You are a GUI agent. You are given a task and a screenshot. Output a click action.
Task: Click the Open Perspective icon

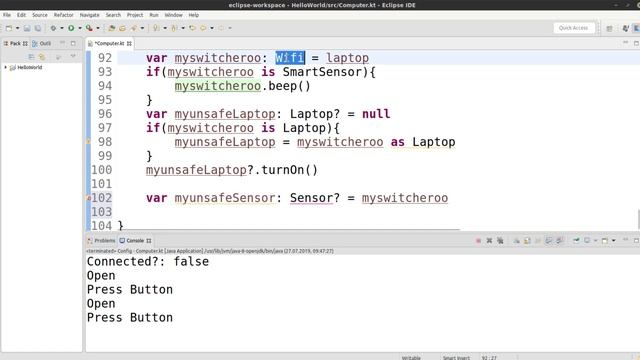pos(609,28)
